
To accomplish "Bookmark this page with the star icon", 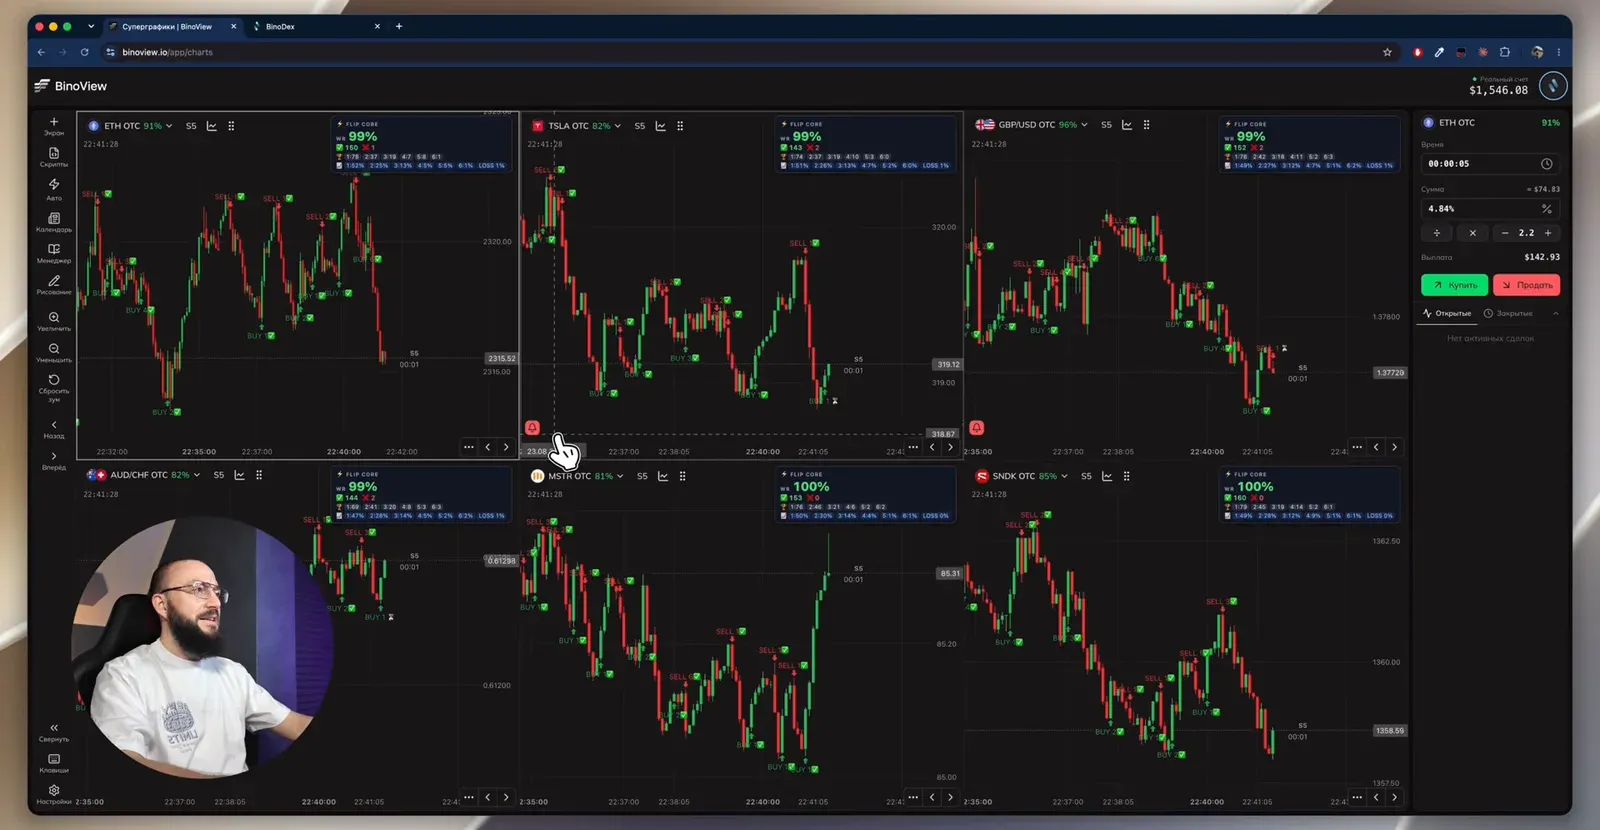I will [1387, 52].
